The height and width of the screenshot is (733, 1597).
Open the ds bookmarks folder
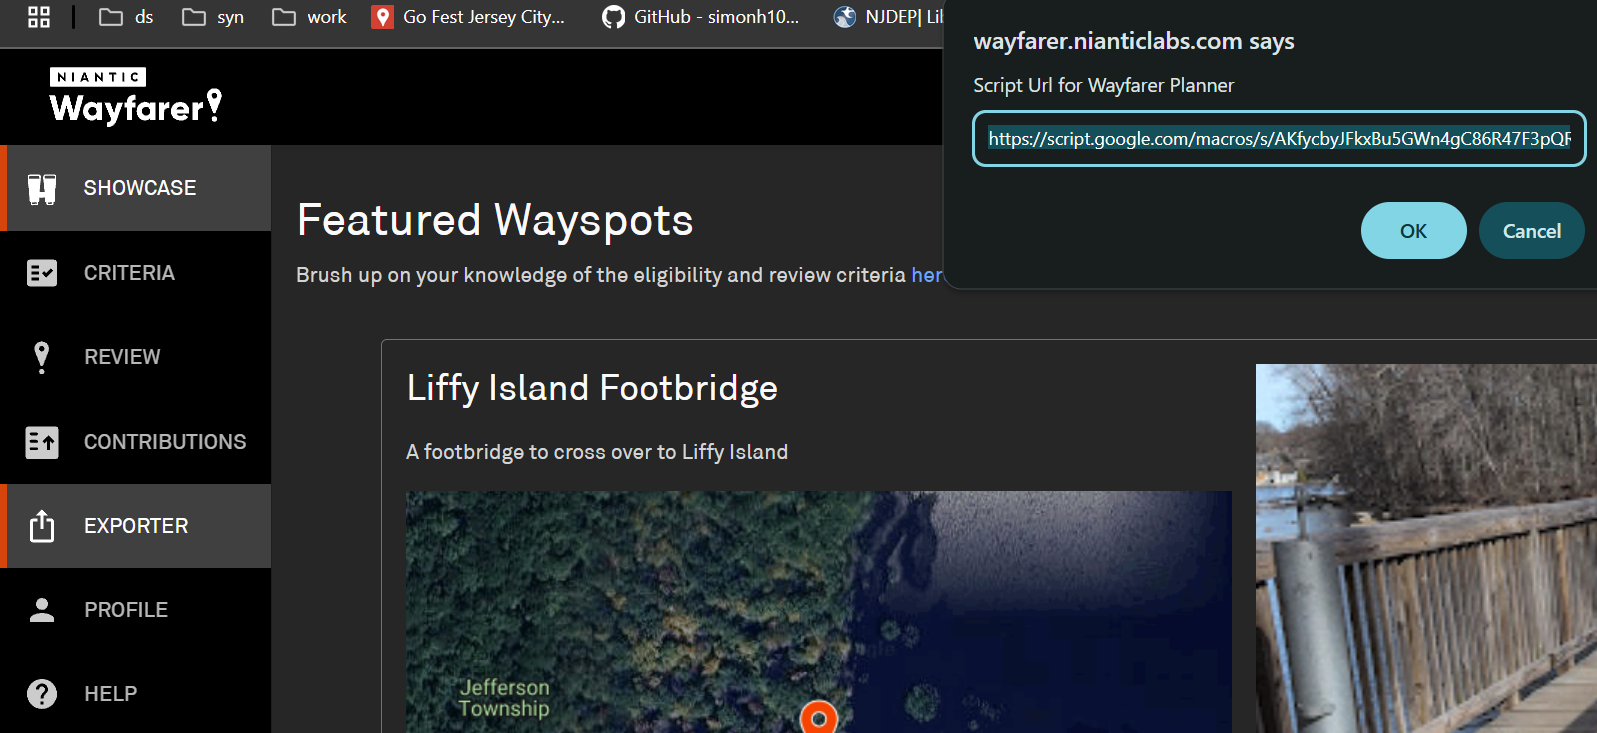126,17
